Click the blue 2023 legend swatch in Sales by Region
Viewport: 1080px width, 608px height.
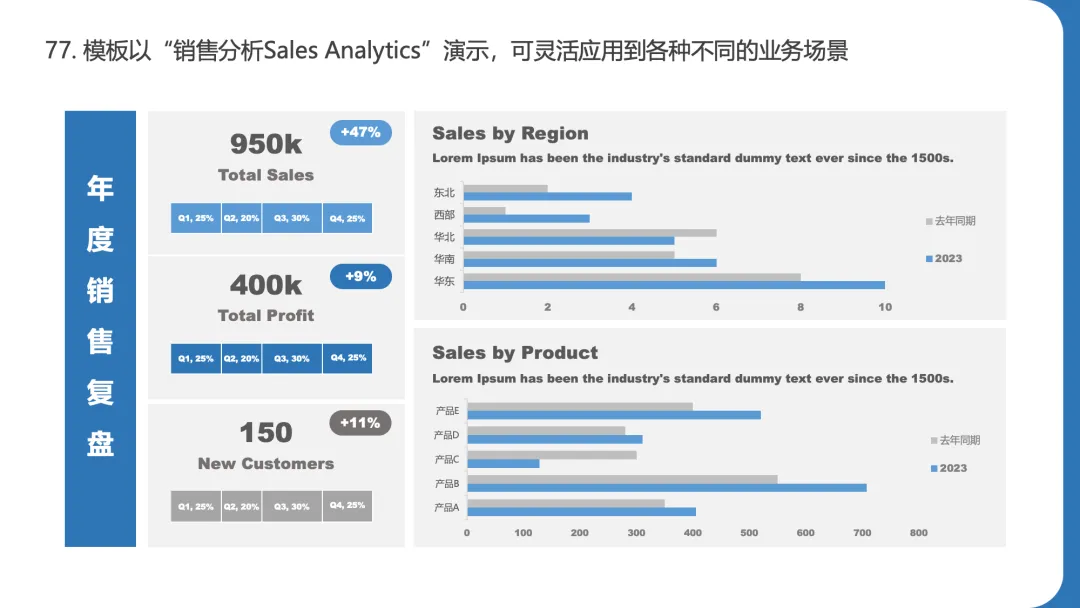click(929, 259)
